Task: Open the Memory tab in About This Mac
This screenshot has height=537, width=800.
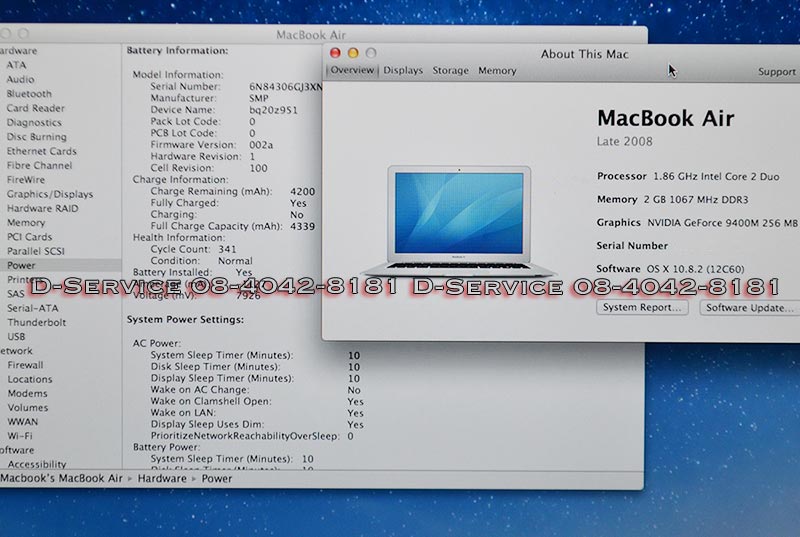Action: point(497,70)
